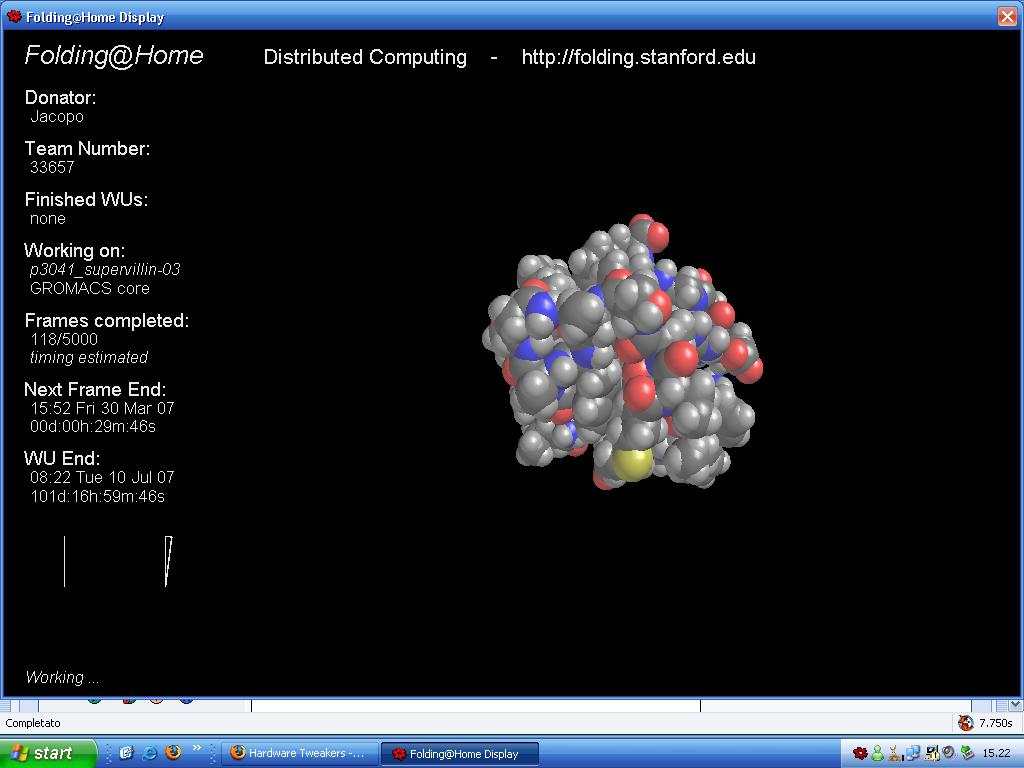The image size is (1024, 768).
Task: Click the http://folding.stanford.edu URL text
Action: pyautogui.click(x=639, y=57)
